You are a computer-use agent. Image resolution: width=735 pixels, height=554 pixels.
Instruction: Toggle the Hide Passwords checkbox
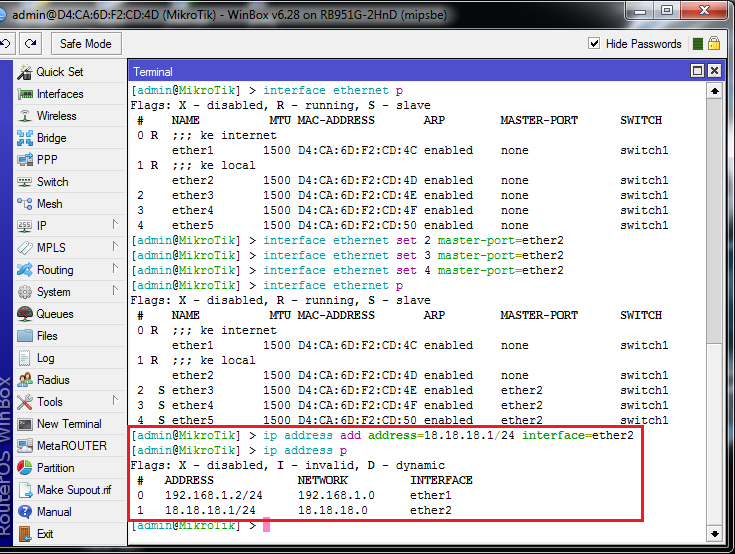coord(594,44)
